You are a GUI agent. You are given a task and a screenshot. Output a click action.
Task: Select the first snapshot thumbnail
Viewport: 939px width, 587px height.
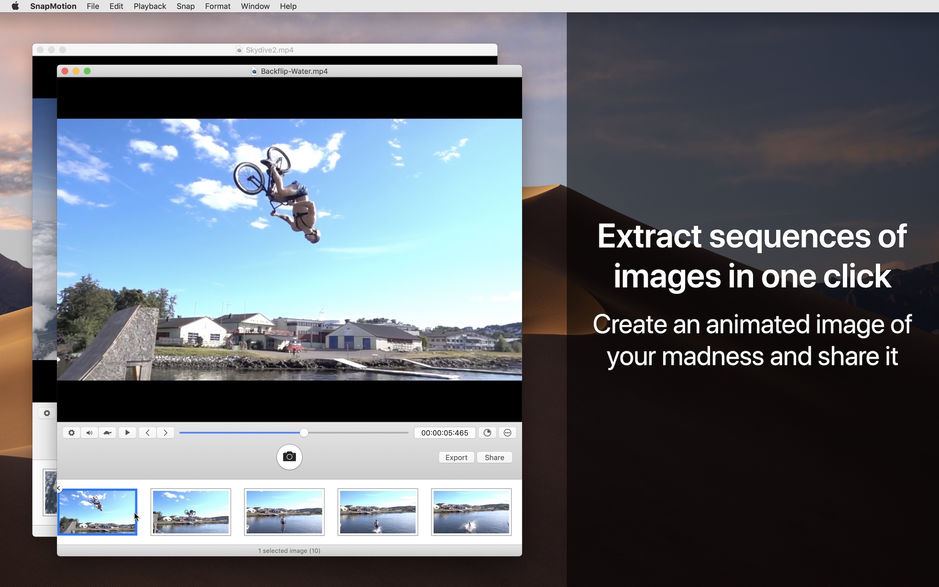97,511
